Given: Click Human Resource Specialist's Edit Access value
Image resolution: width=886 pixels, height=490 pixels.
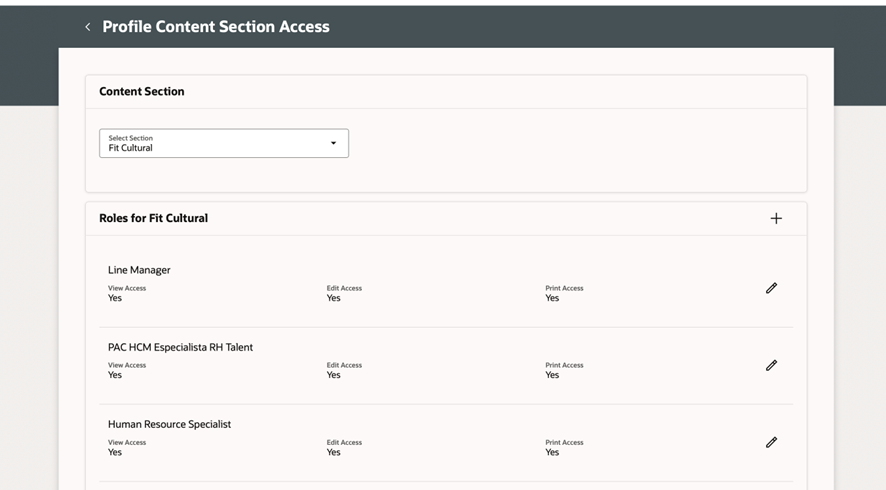Looking at the screenshot, I should [333, 452].
